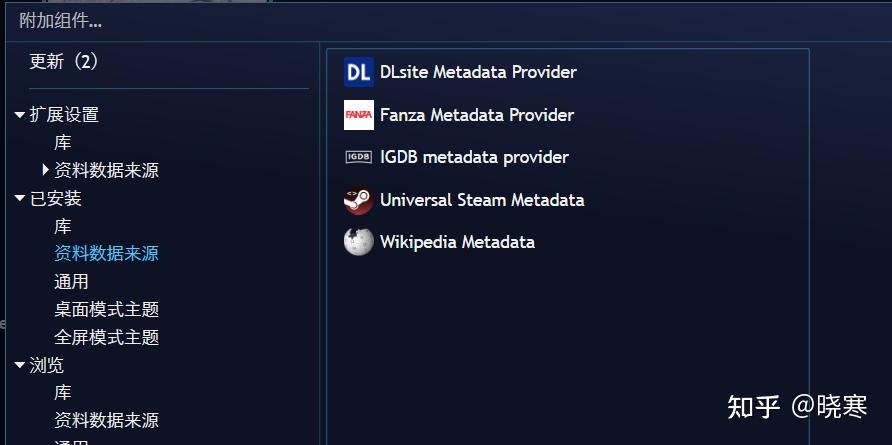Screen dimensions: 892x445
Task: Open 桌面模式主题 themes list
Action: [x=106, y=310]
